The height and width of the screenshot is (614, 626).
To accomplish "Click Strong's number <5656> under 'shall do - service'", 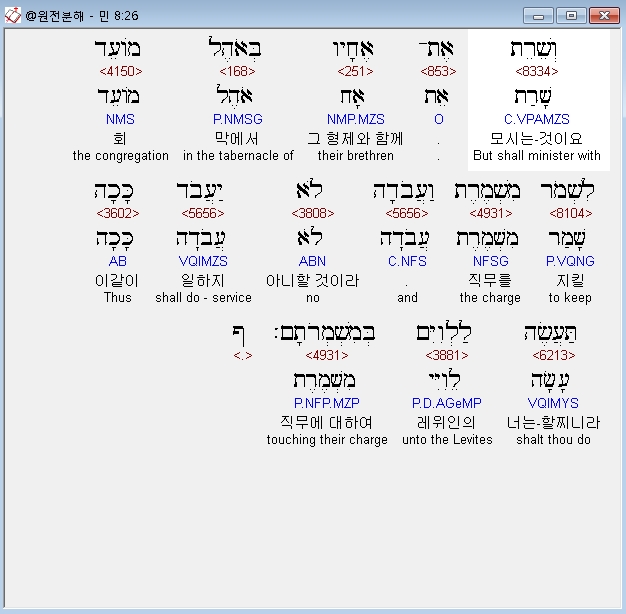I will coord(203,213).
